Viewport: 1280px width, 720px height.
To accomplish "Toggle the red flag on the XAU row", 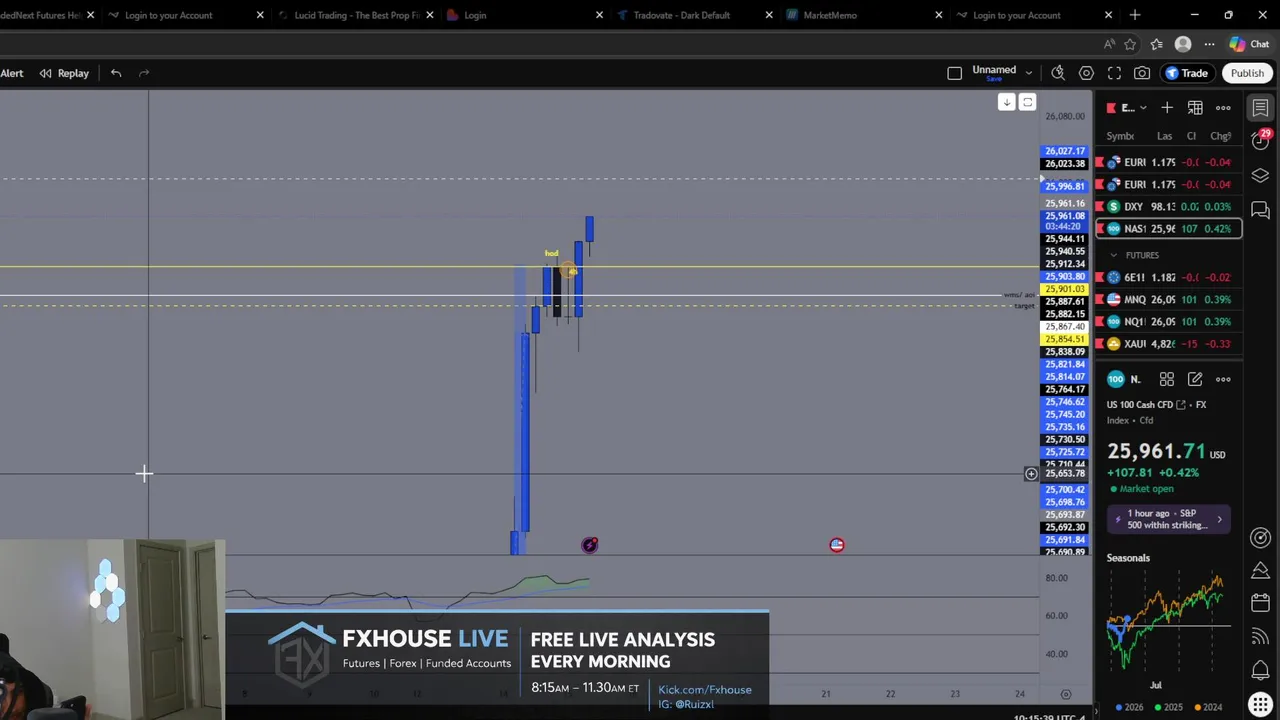I will click(1100, 344).
